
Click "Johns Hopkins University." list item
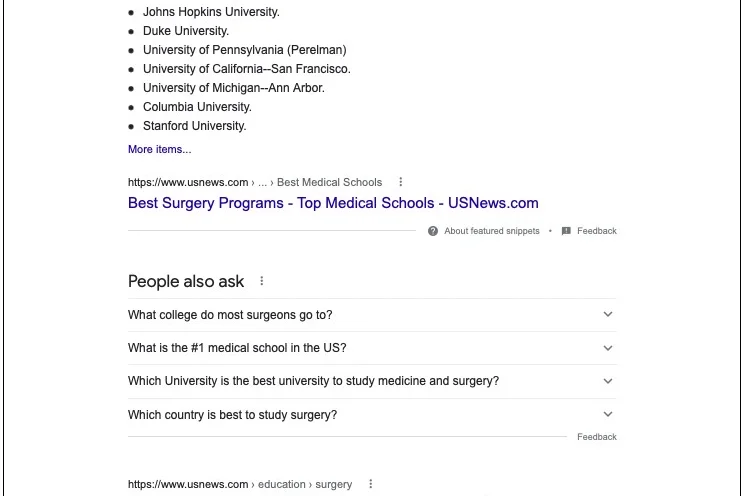[211, 12]
